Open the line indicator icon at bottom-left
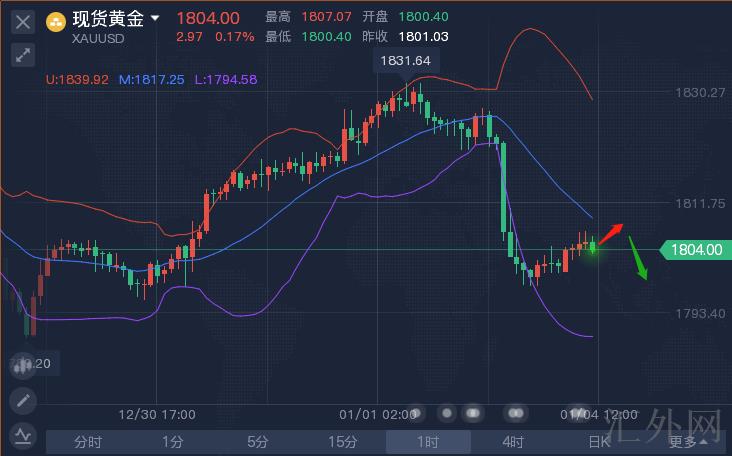Image resolution: width=732 pixels, height=456 pixels. coord(22,435)
